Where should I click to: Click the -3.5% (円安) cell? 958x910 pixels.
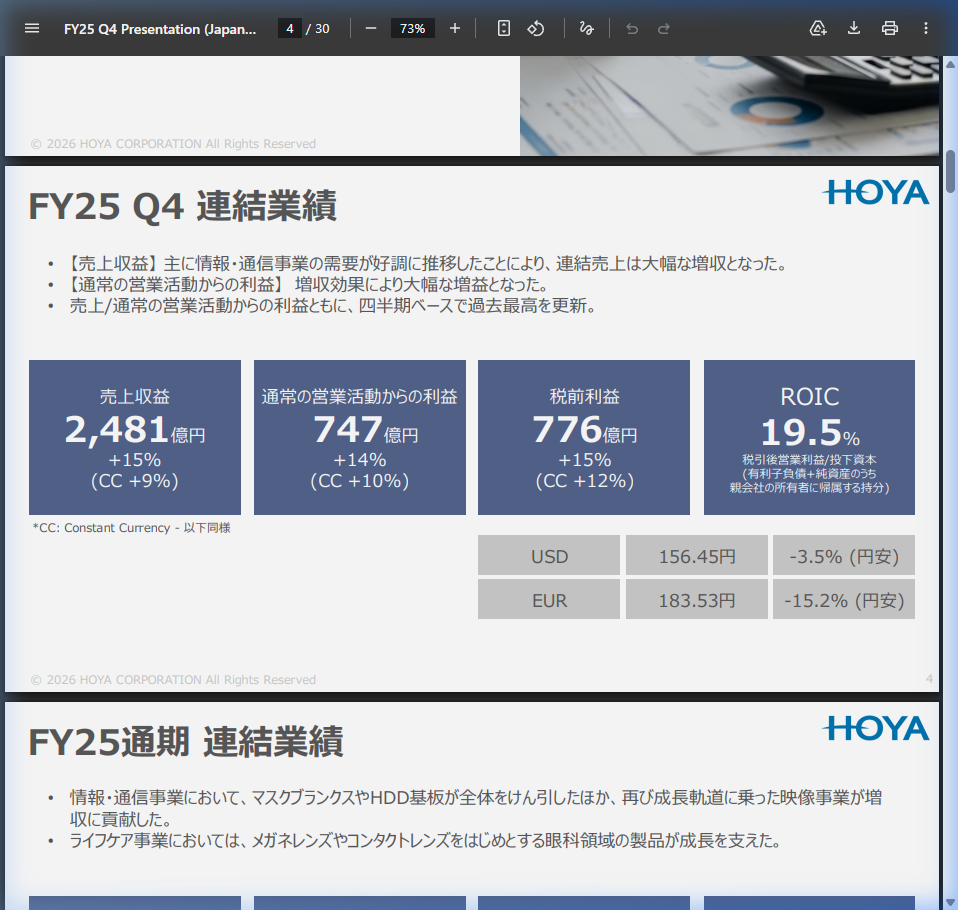[x=844, y=555]
